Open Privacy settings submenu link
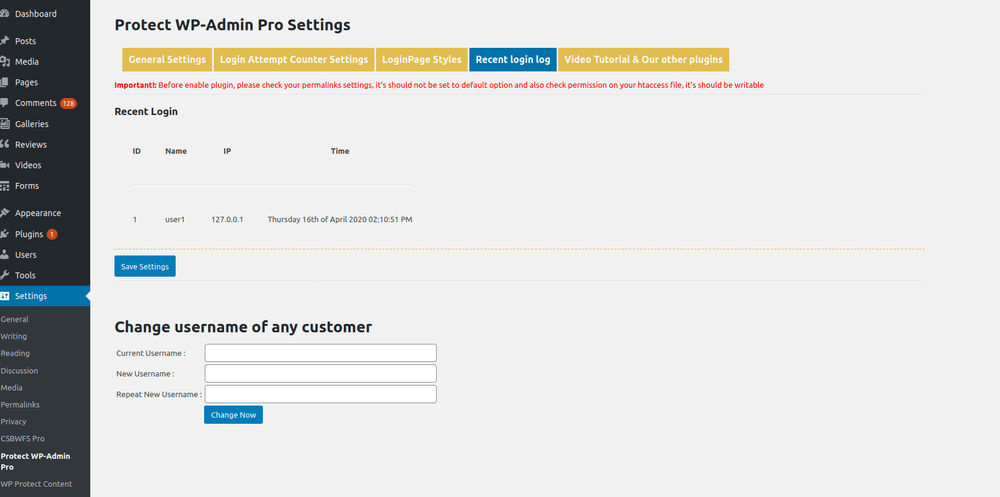1000x497 pixels. [13, 421]
